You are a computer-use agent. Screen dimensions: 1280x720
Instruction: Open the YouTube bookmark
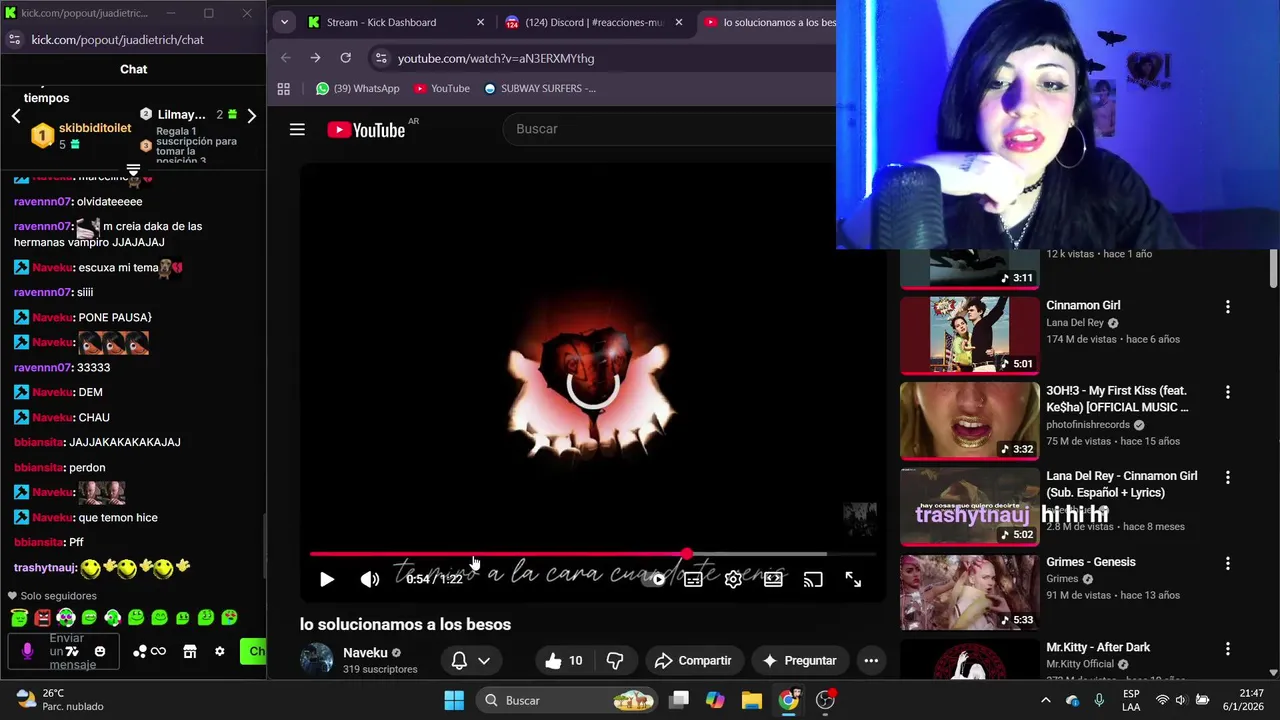click(x=441, y=88)
